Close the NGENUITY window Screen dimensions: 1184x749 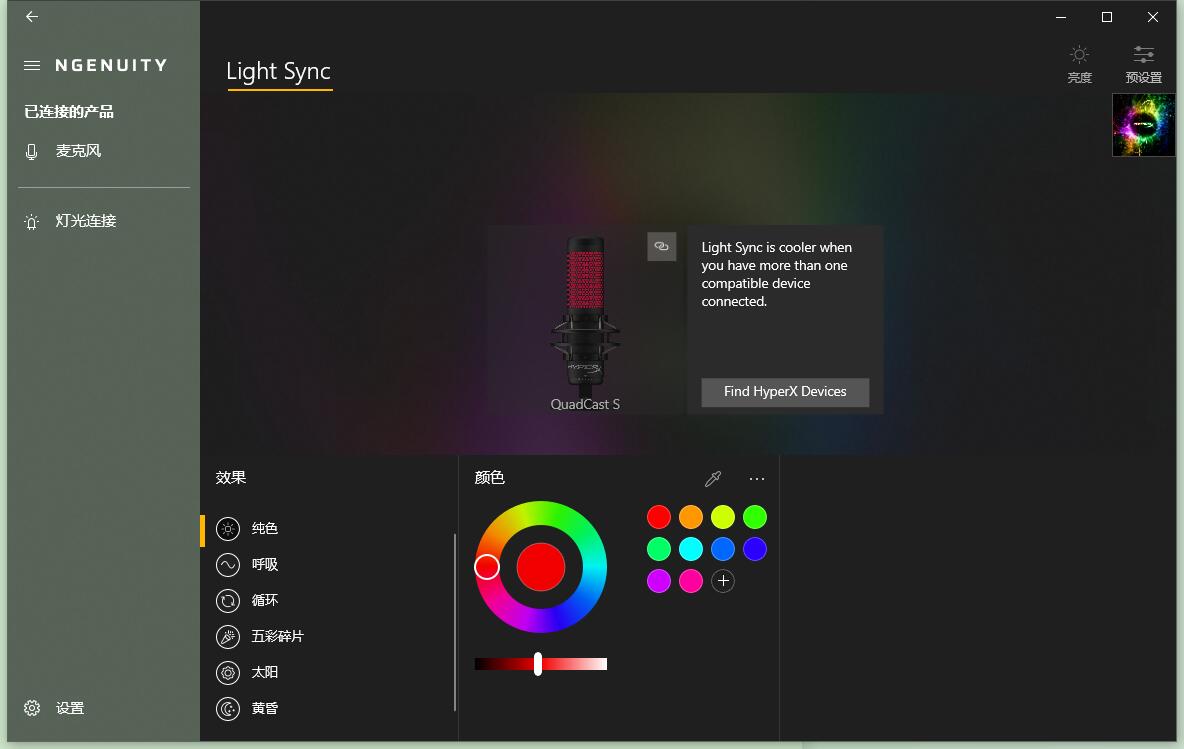point(1152,17)
